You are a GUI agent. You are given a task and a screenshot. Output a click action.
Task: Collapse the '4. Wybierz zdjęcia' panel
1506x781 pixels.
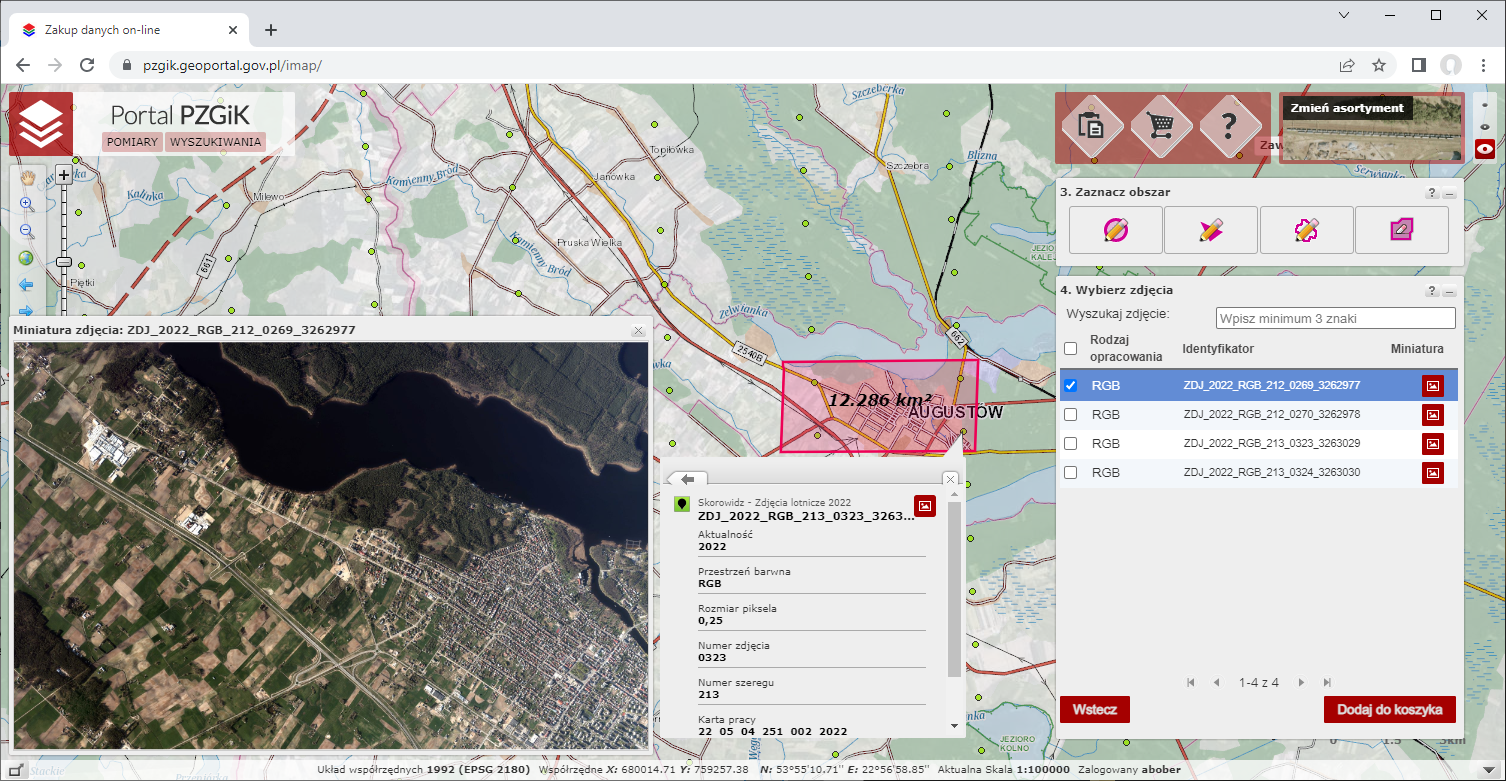point(1449,291)
